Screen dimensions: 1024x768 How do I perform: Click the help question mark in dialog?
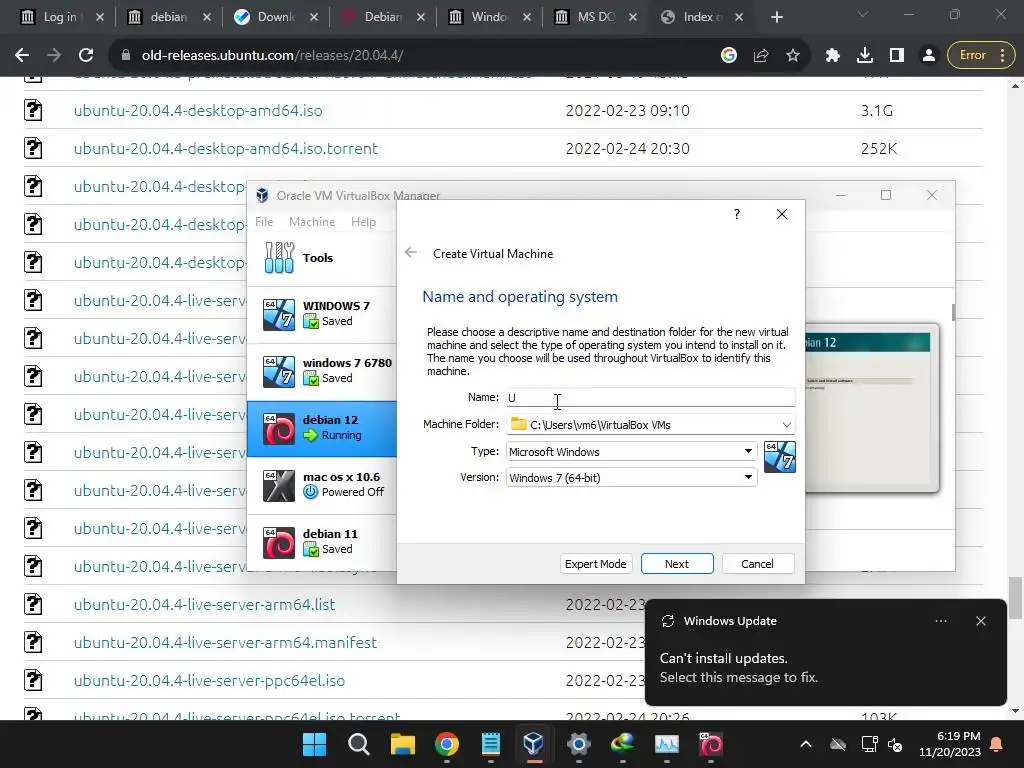point(737,214)
